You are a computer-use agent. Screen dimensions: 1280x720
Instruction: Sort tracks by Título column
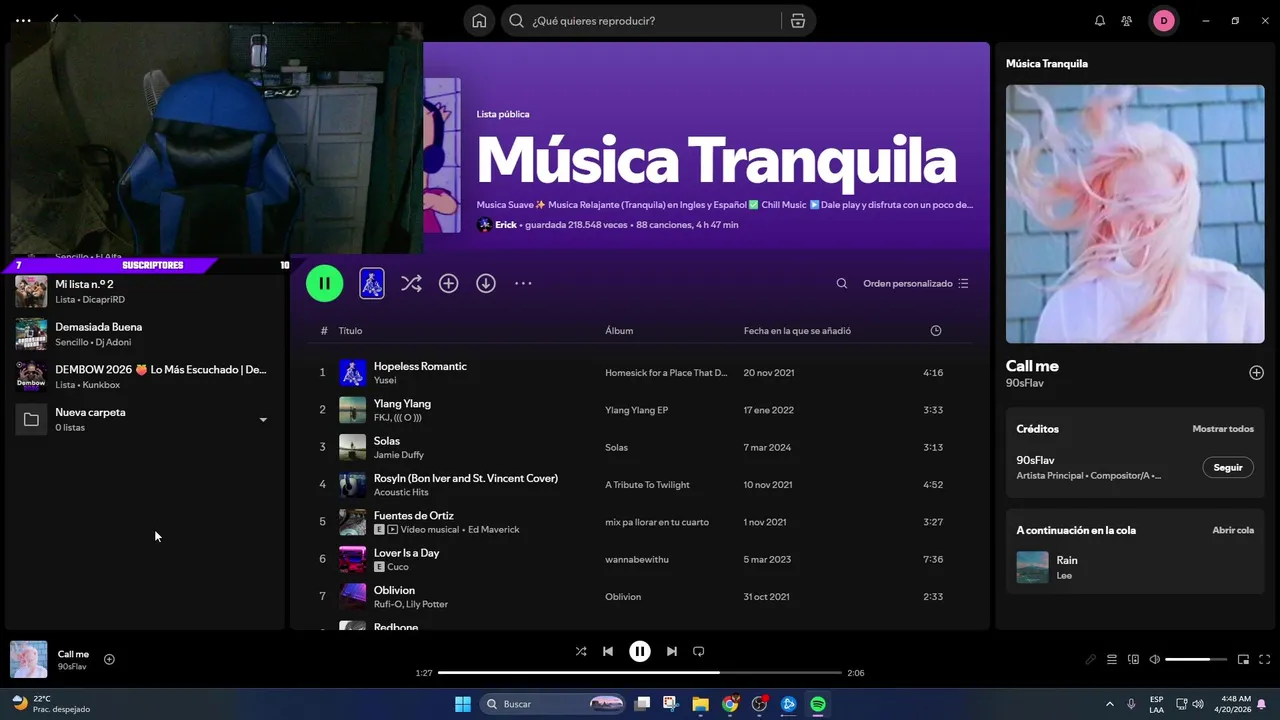click(350, 331)
